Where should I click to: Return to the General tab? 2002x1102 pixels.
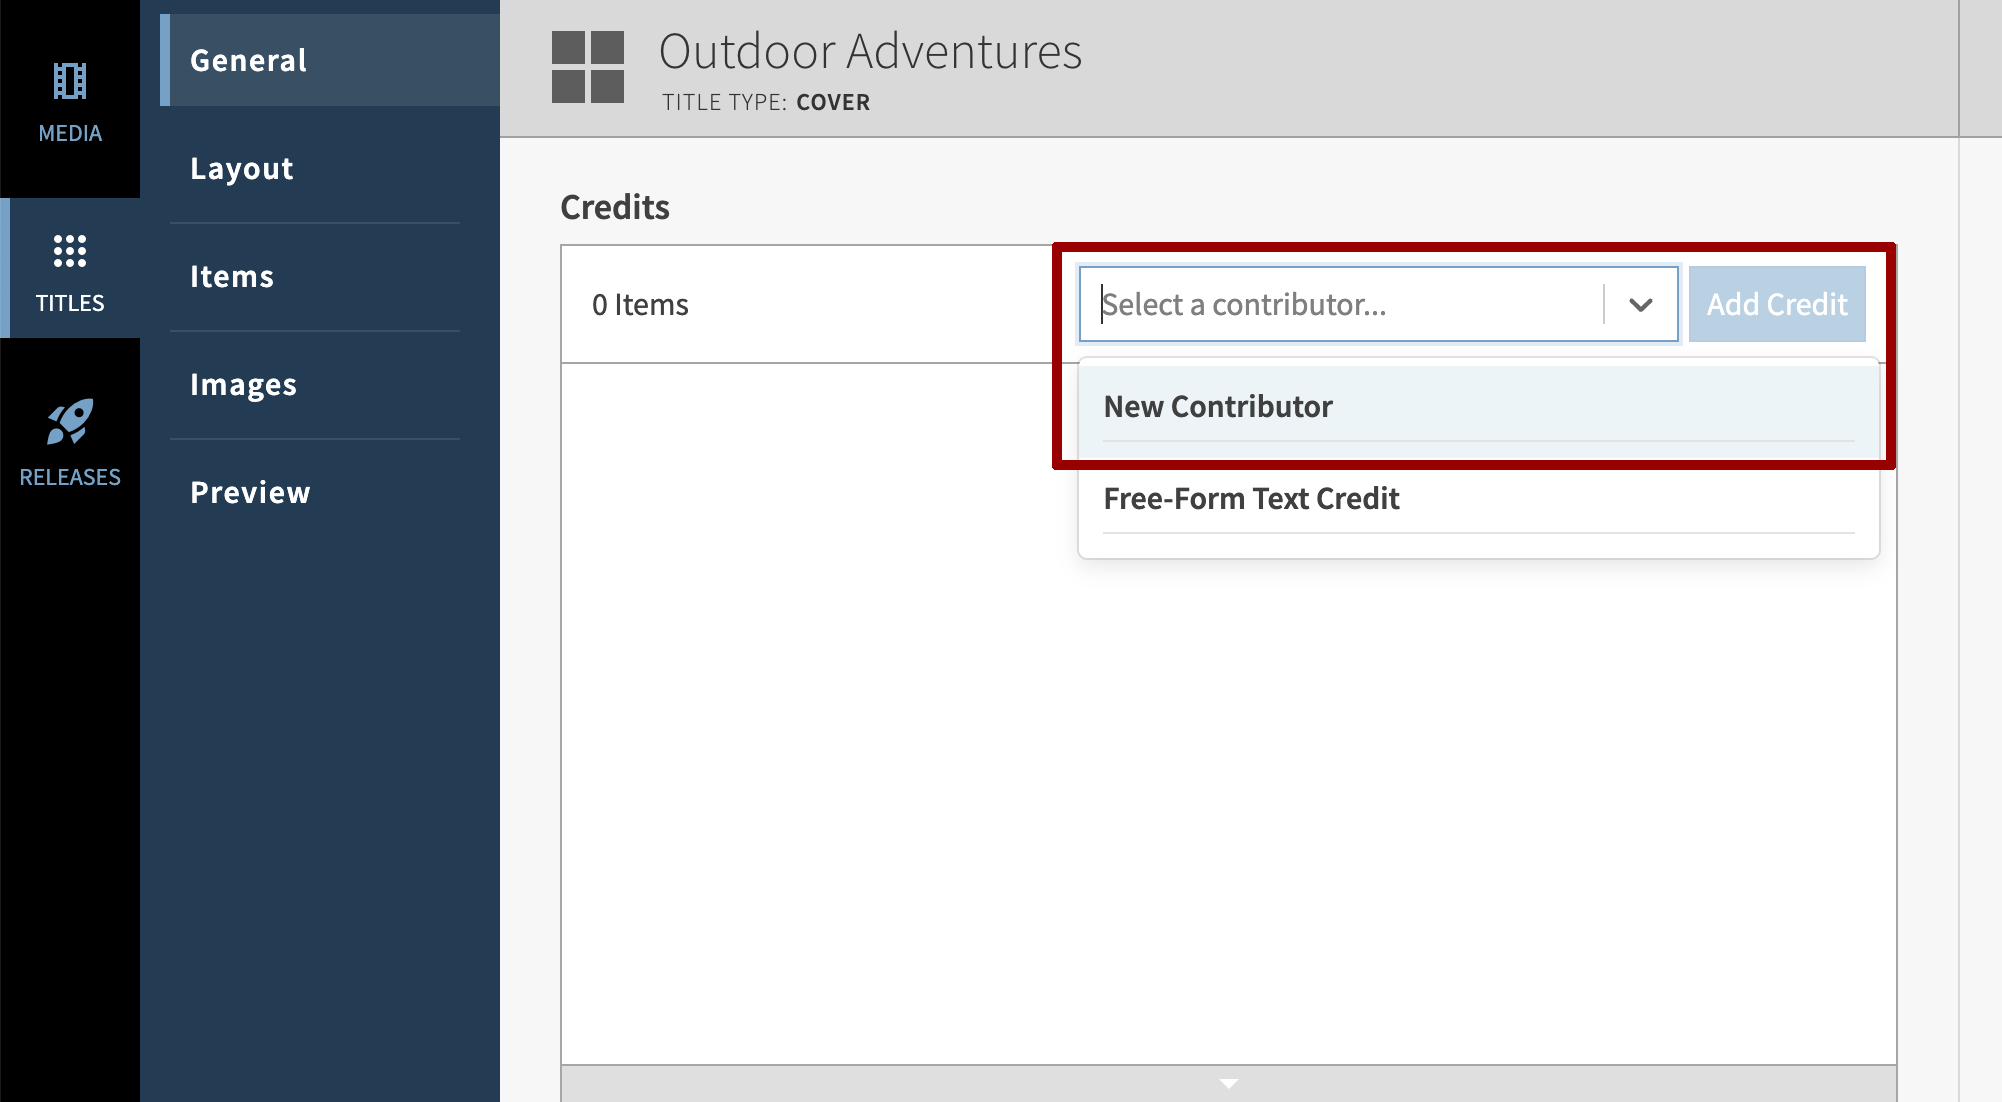click(247, 60)
